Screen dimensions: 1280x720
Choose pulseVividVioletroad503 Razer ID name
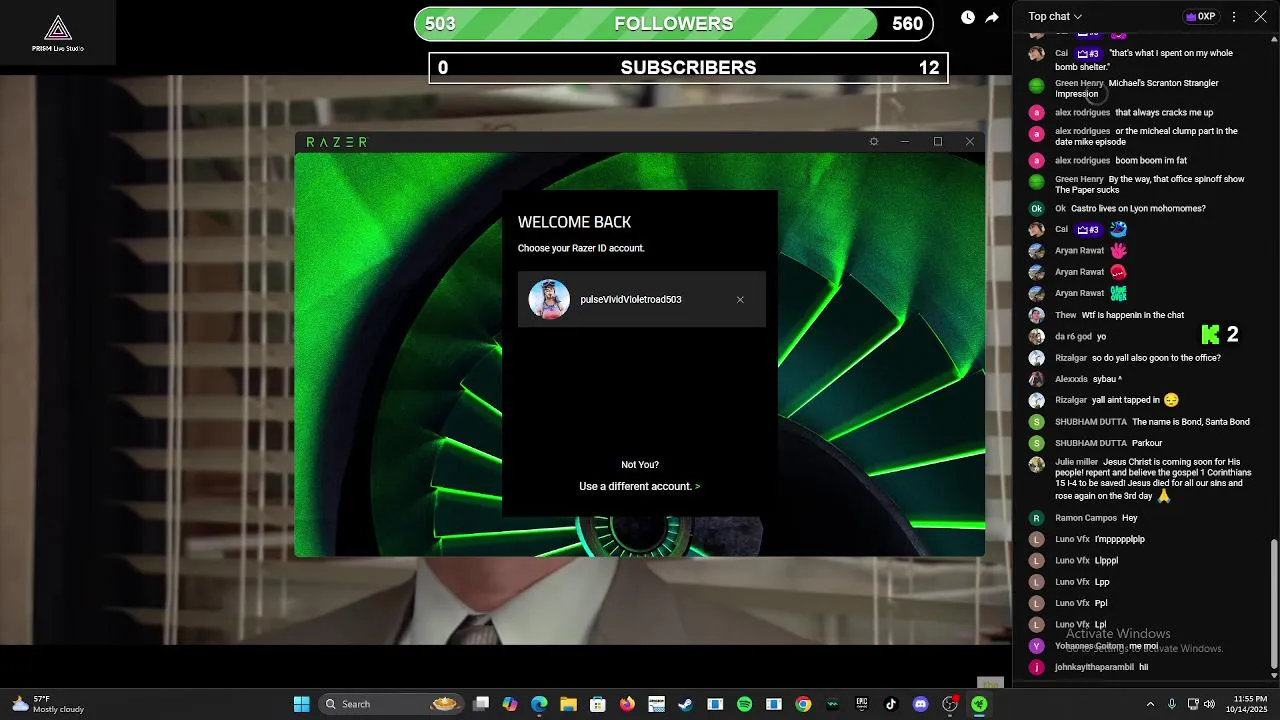pos(631,300)
